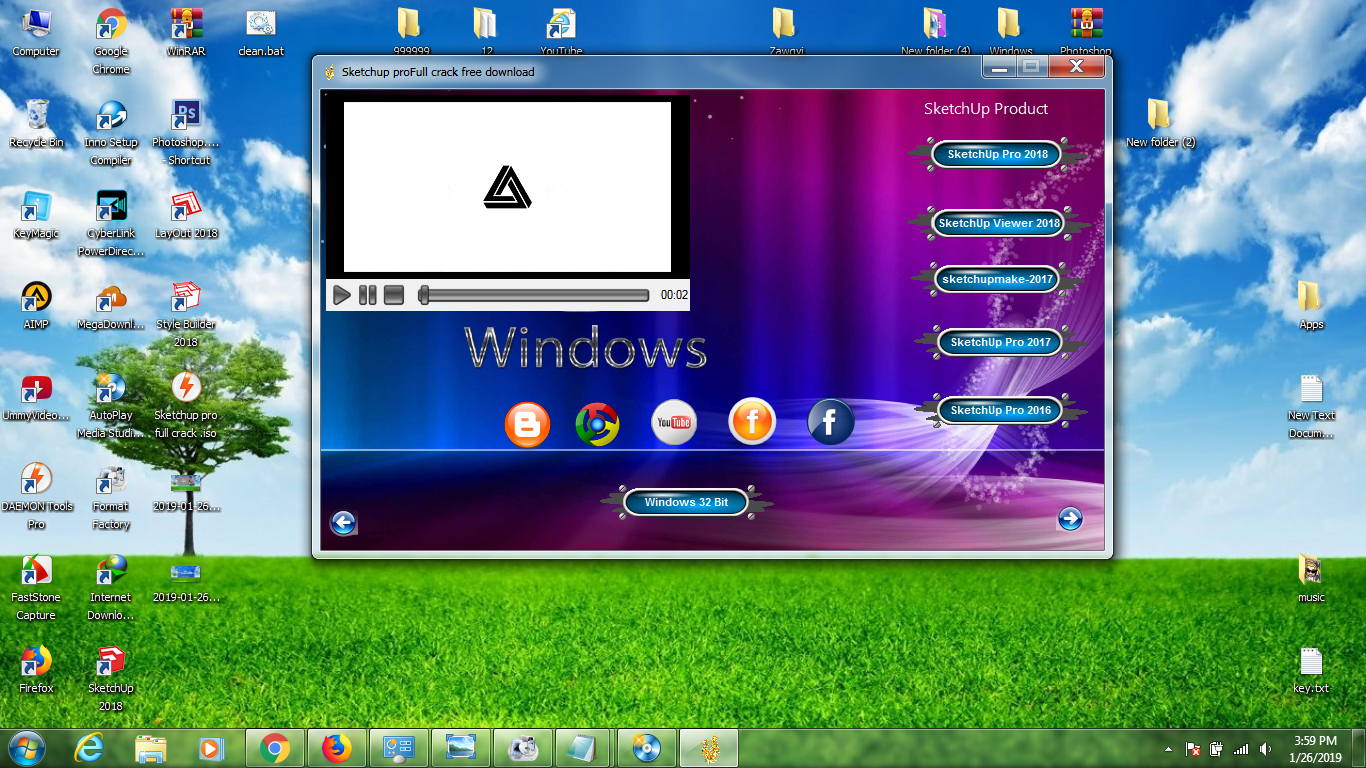Show hidden system tray icons

(x=1168, y=749)
